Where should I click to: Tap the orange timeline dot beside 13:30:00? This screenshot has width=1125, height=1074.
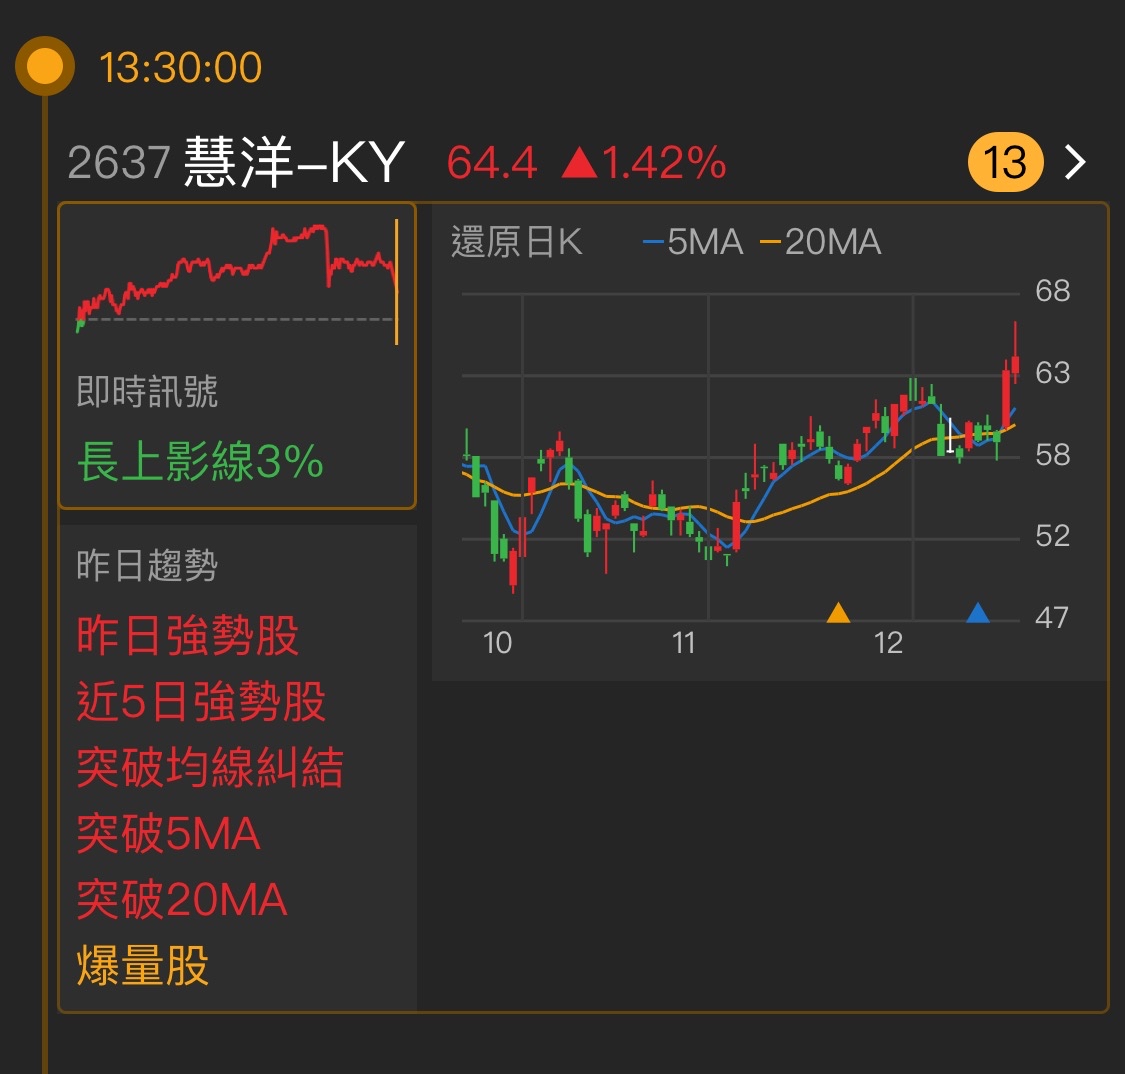[44, 68]
